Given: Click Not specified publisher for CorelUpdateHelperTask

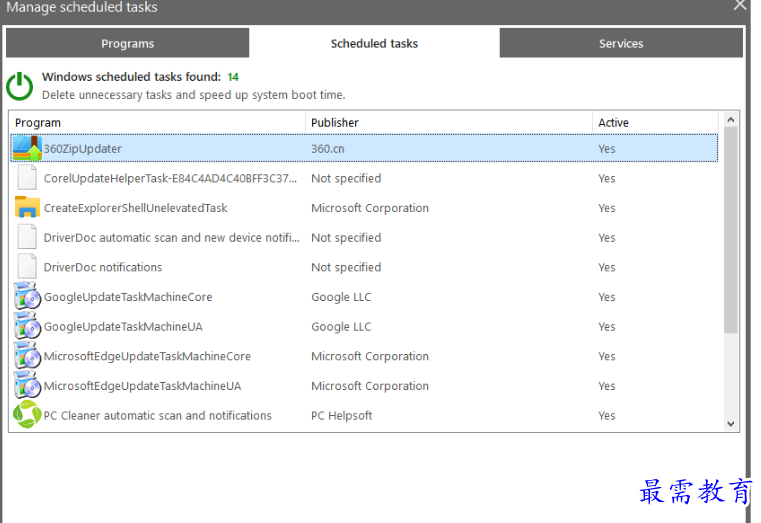Looking at the screenshot, I should [x=346, y=178].
